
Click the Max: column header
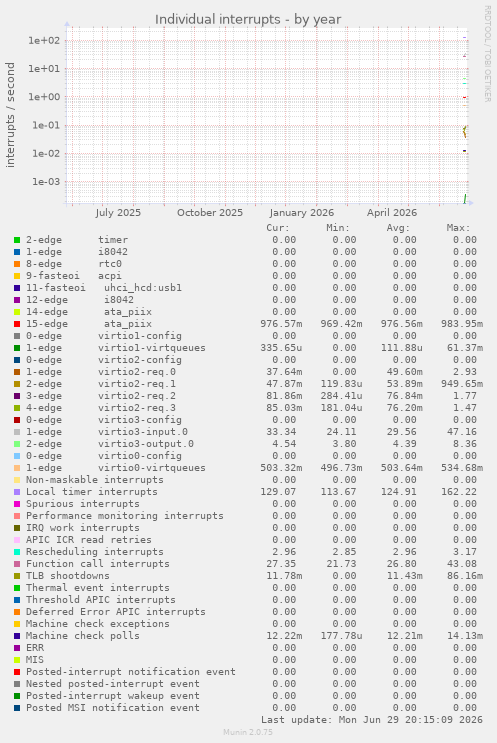click(x=458, y=228)
